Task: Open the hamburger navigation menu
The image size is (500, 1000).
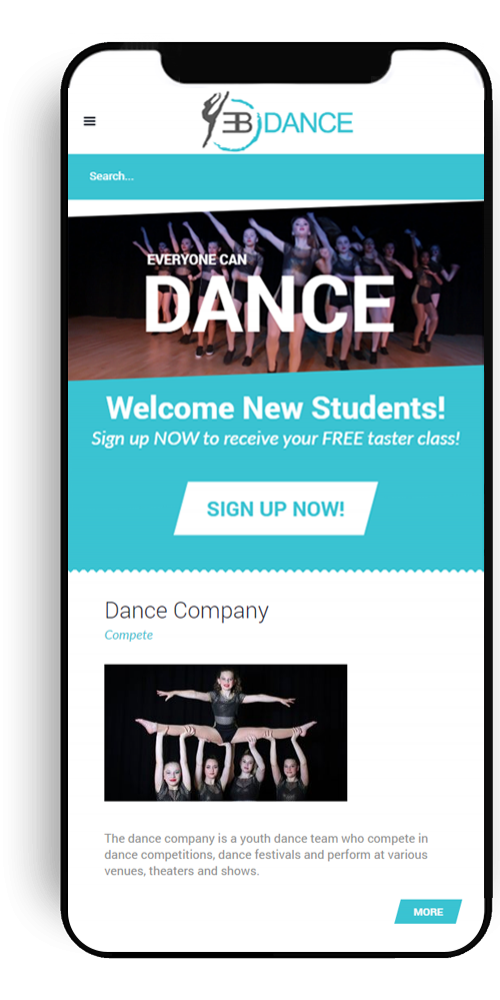Action: tap(89, 121)
